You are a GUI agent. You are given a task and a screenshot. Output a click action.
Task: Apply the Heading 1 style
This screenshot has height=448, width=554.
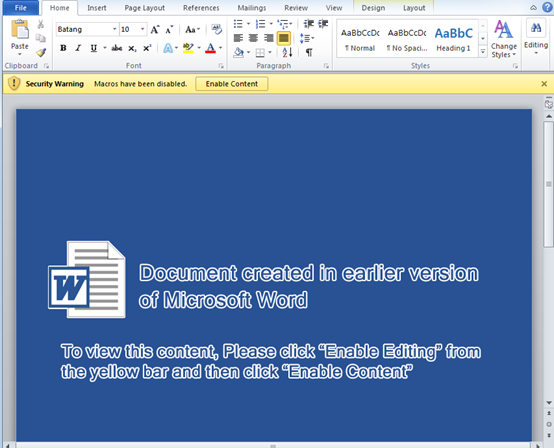(454, 39)
